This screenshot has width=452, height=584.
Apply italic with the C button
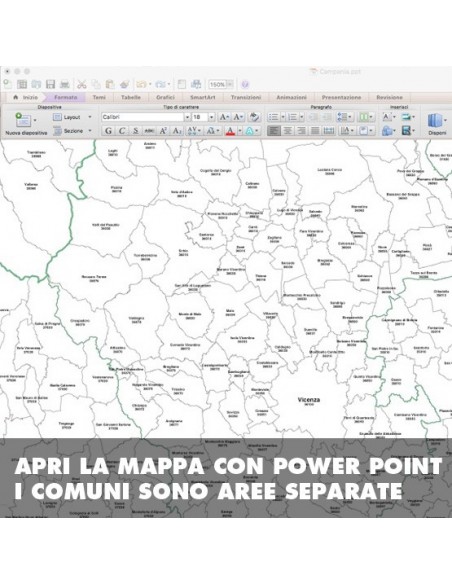coord(122,131)
